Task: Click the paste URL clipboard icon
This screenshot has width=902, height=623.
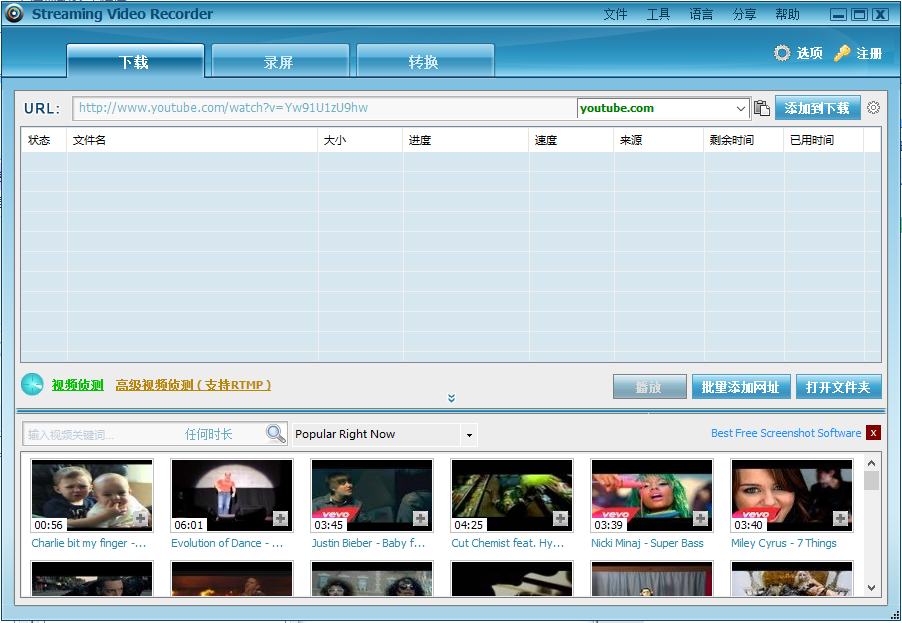Action: click(x=762, y=108)
